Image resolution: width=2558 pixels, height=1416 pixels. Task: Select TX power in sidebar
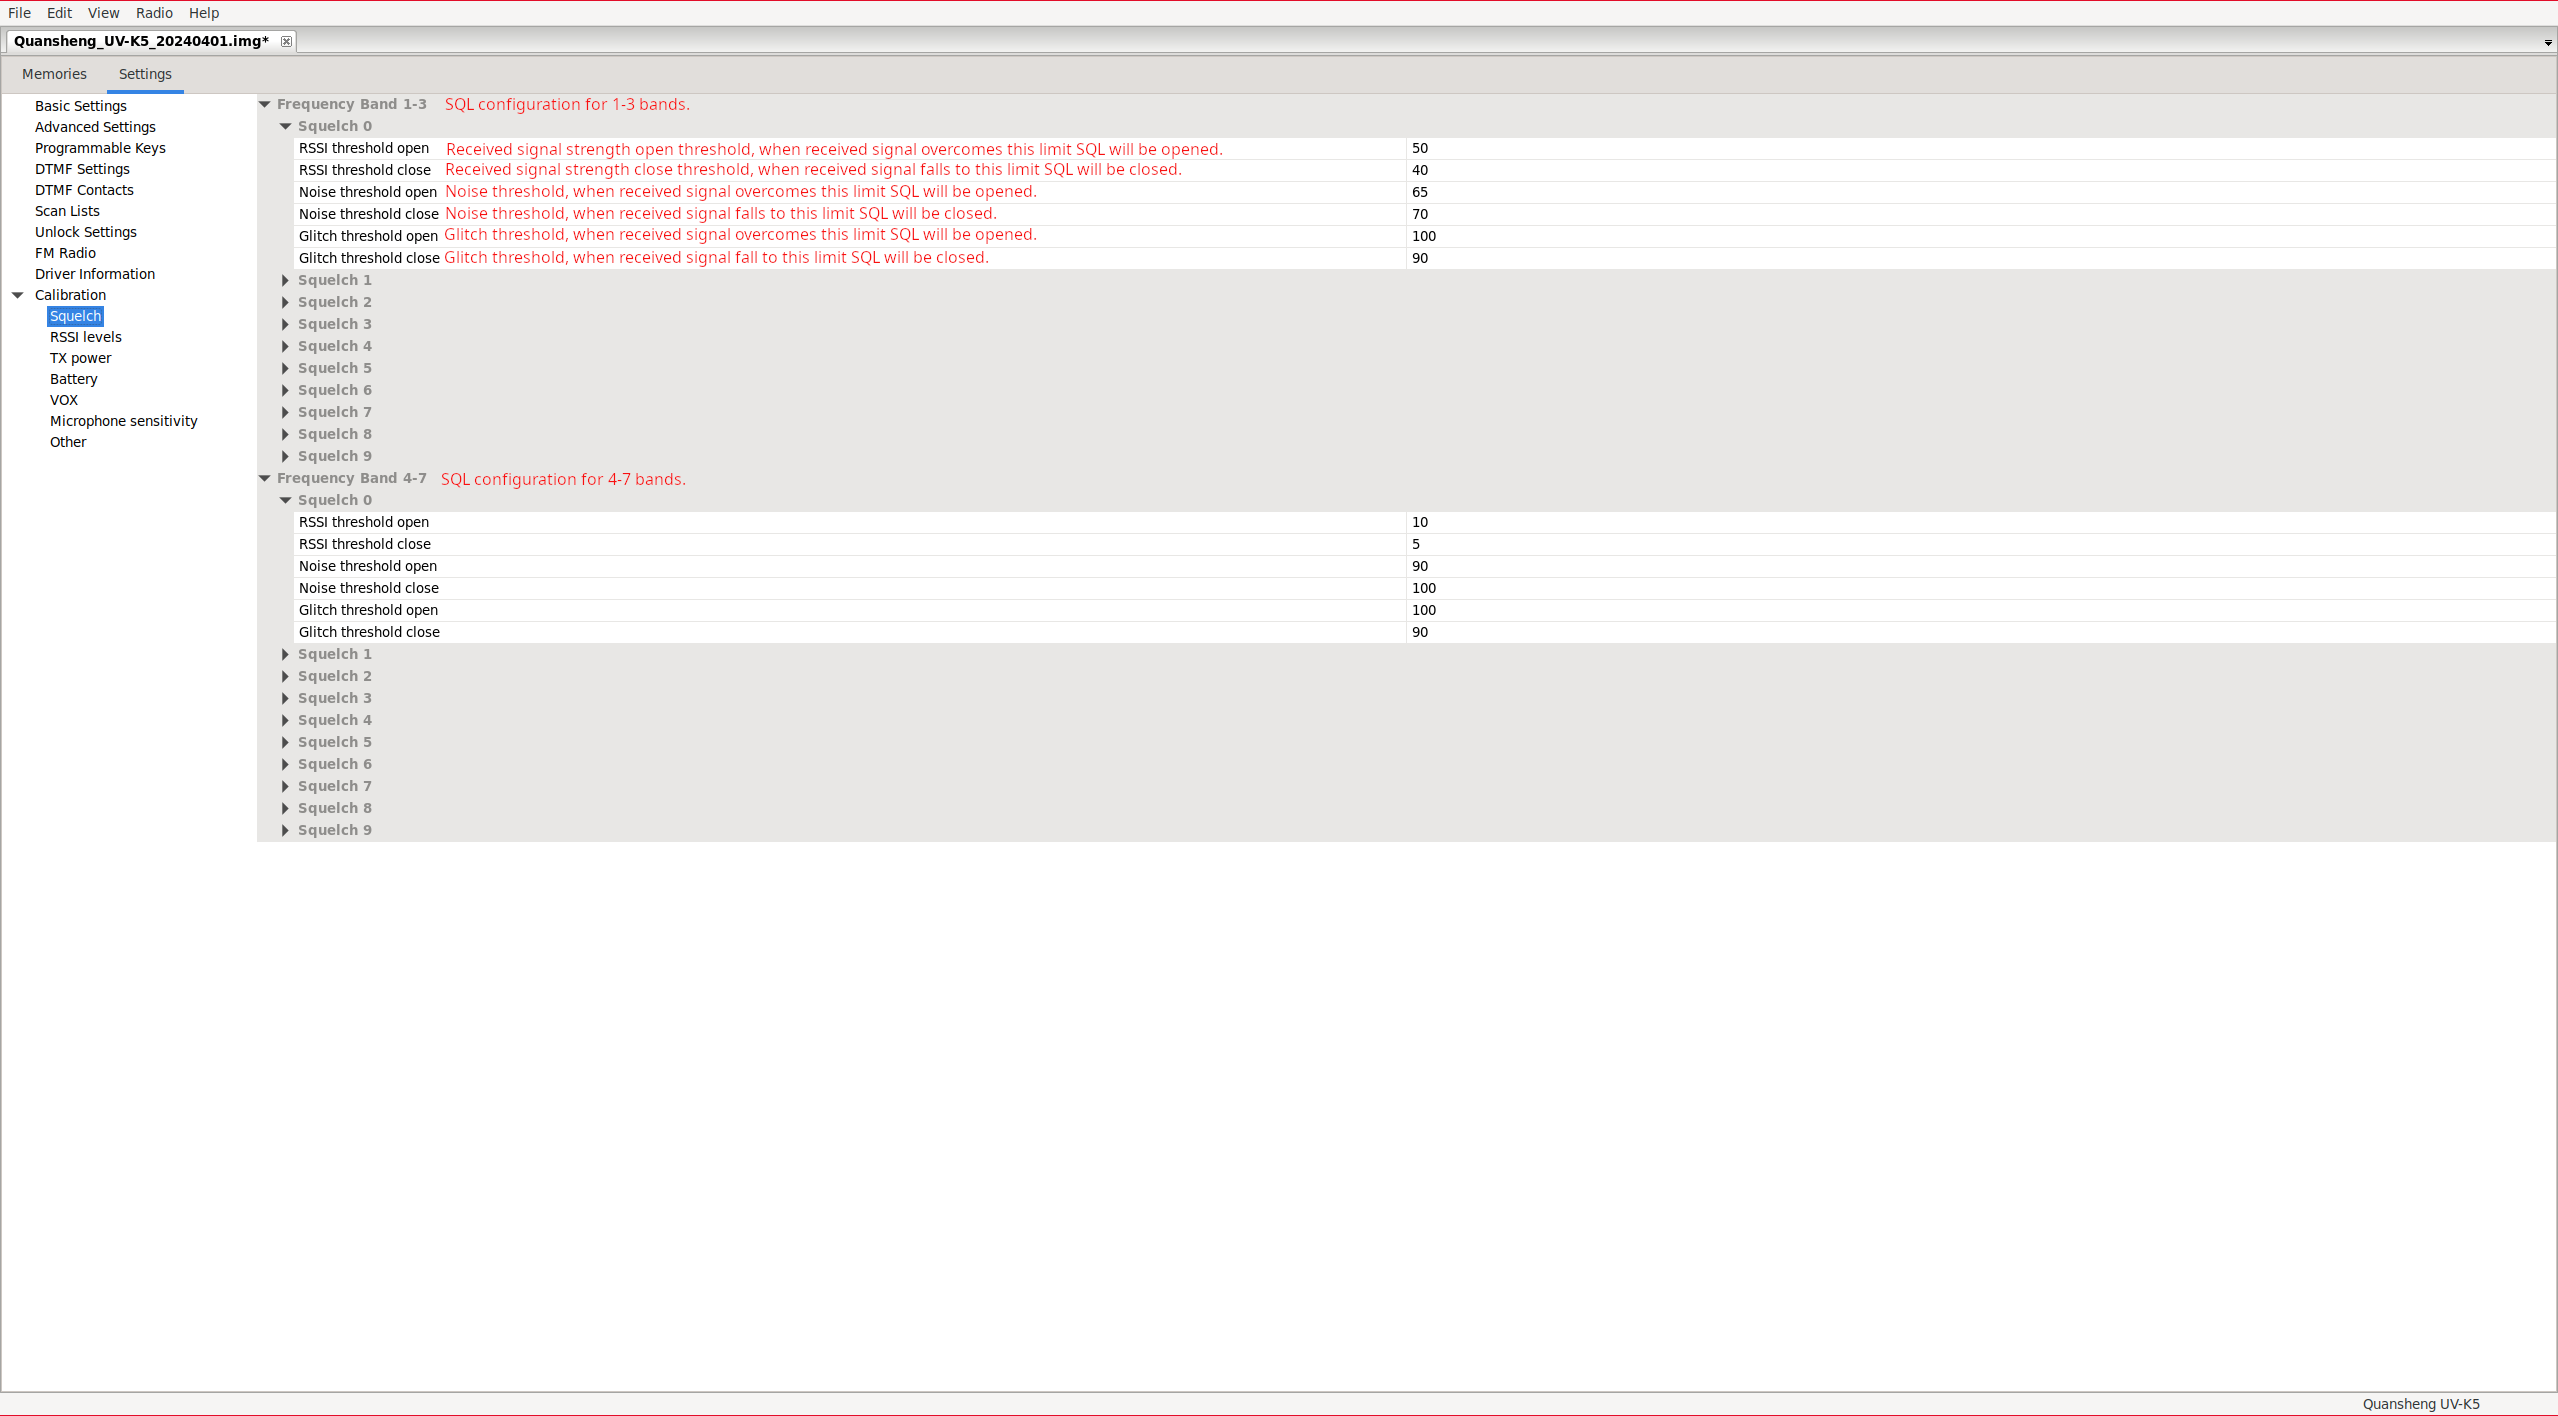click(x=80, y=358)
